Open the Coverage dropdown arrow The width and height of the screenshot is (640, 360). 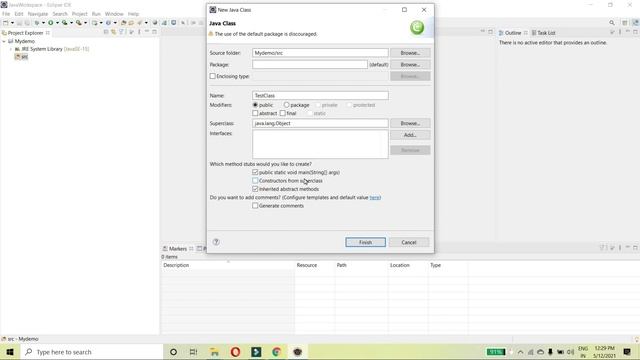tap(71, 23)
